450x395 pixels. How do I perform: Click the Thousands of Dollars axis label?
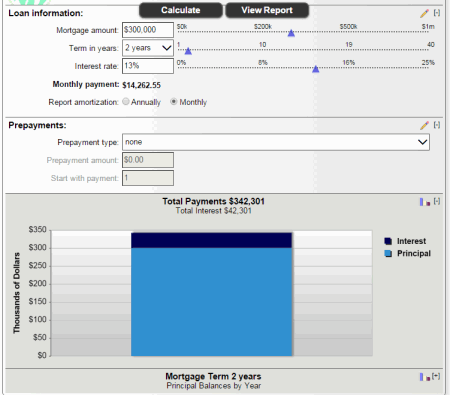tap(17, 293)
